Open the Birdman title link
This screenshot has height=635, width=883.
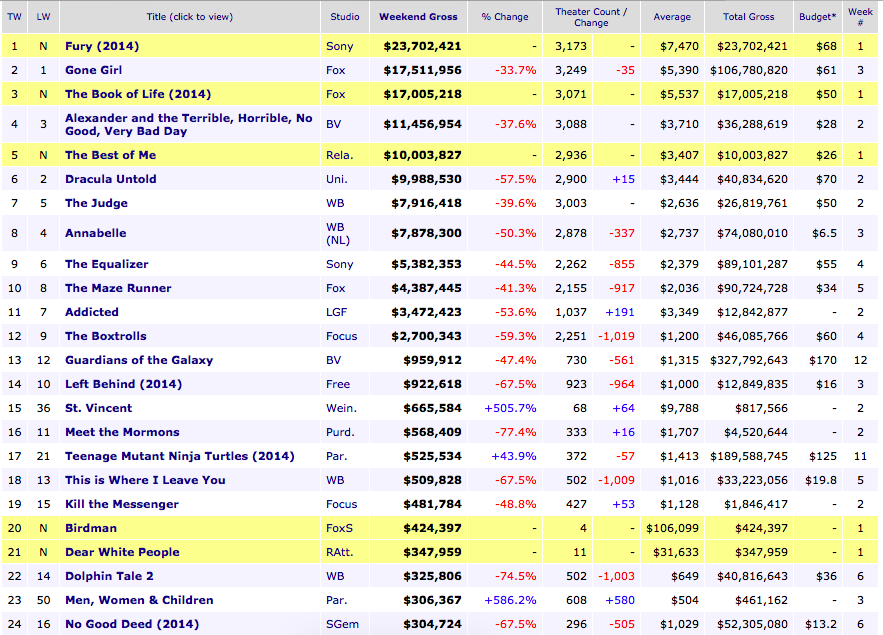pos(91,528)
